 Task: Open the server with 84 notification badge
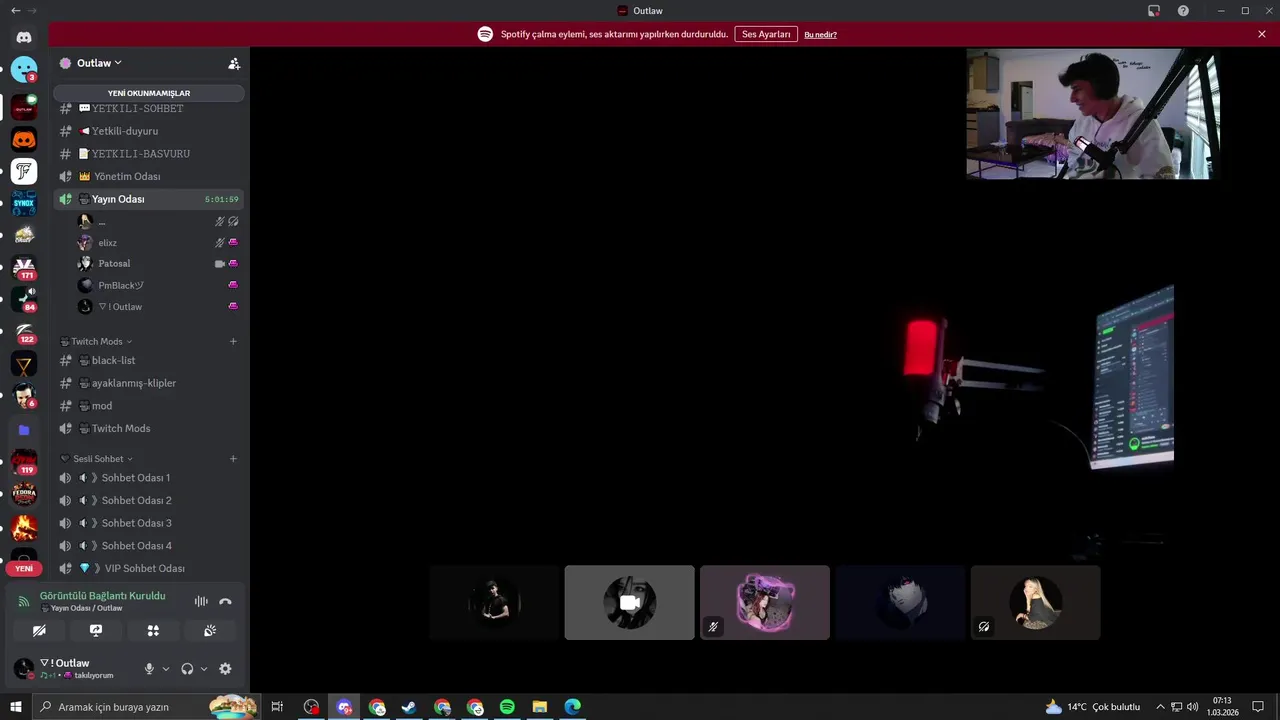[24, 299]
